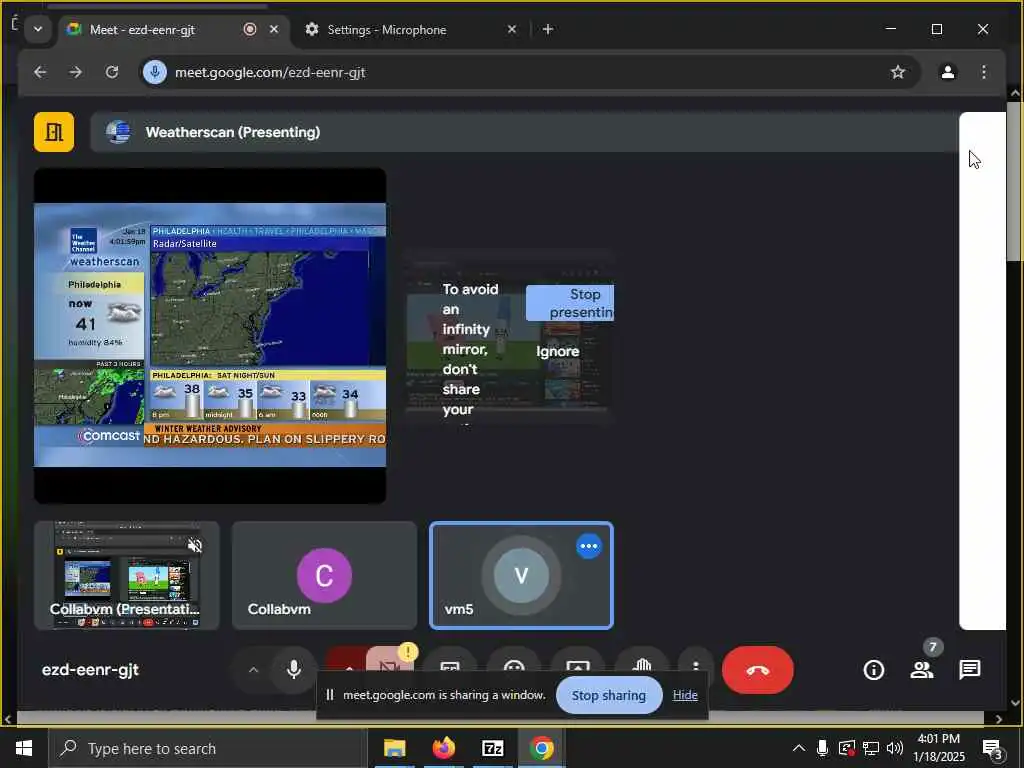Image resolution: width=1024 pixels, height=768 pixels.
Task: Click the Hide link on the sharing bar
Action: (685, 696)
